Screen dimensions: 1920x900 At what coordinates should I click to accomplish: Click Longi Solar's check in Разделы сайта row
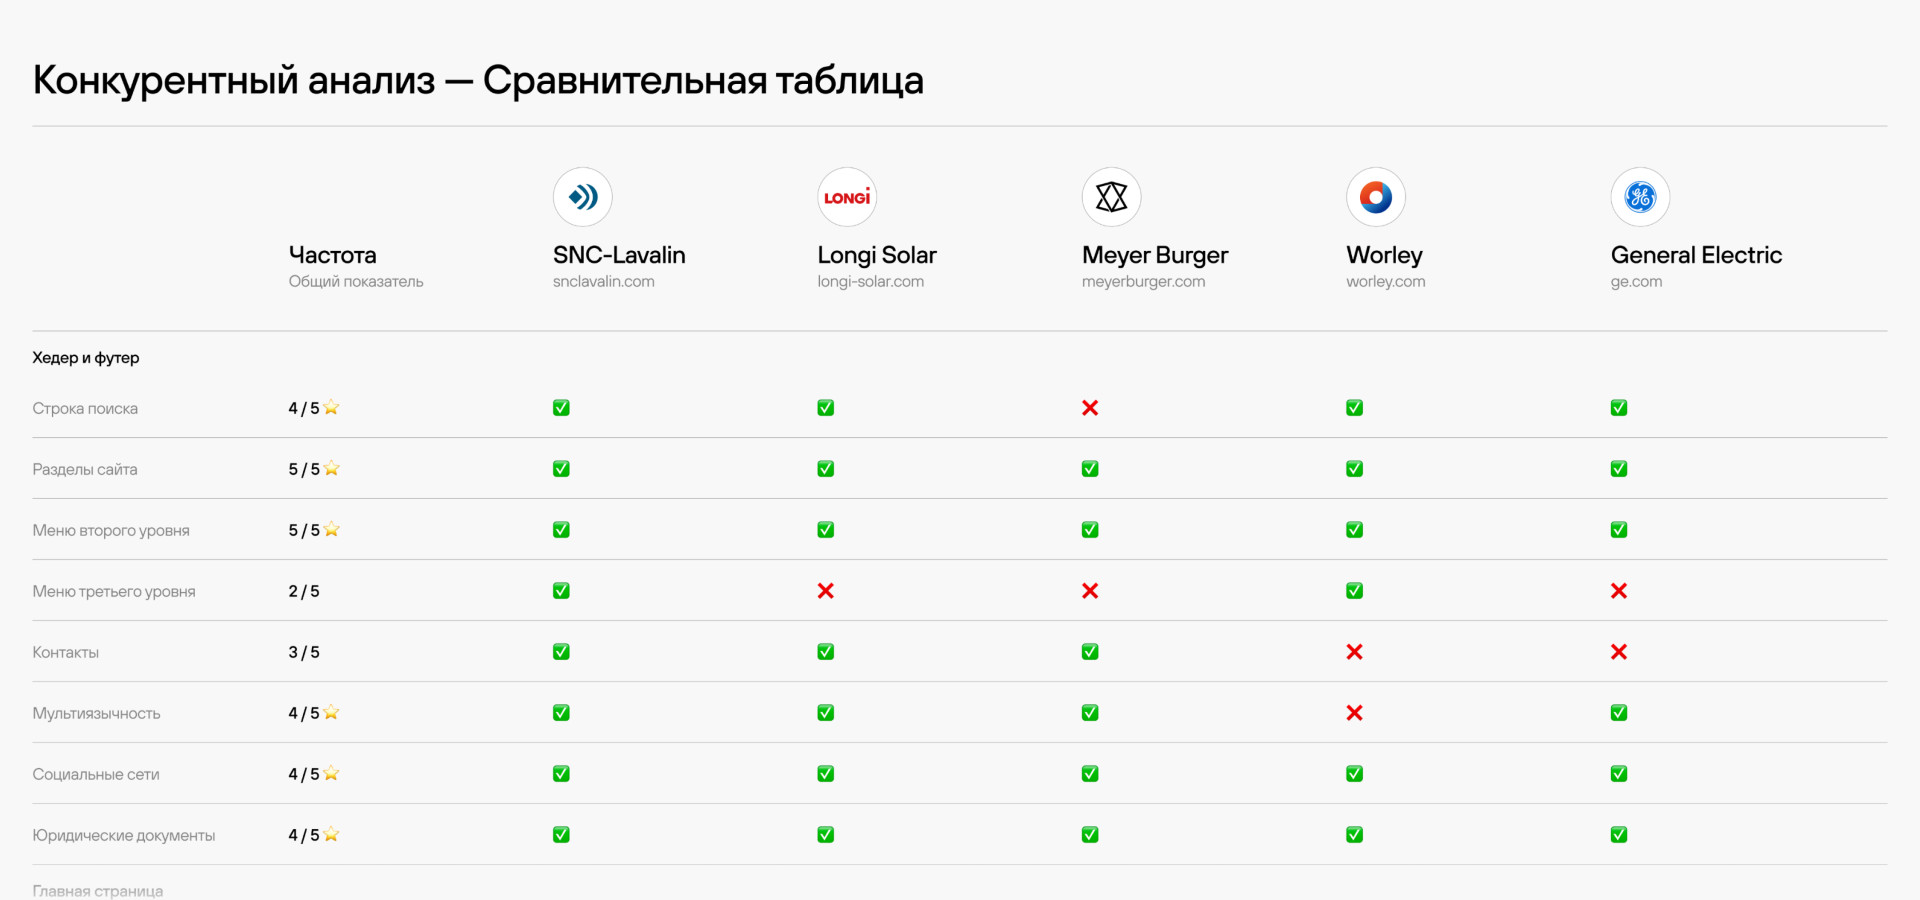coord(826,469)
